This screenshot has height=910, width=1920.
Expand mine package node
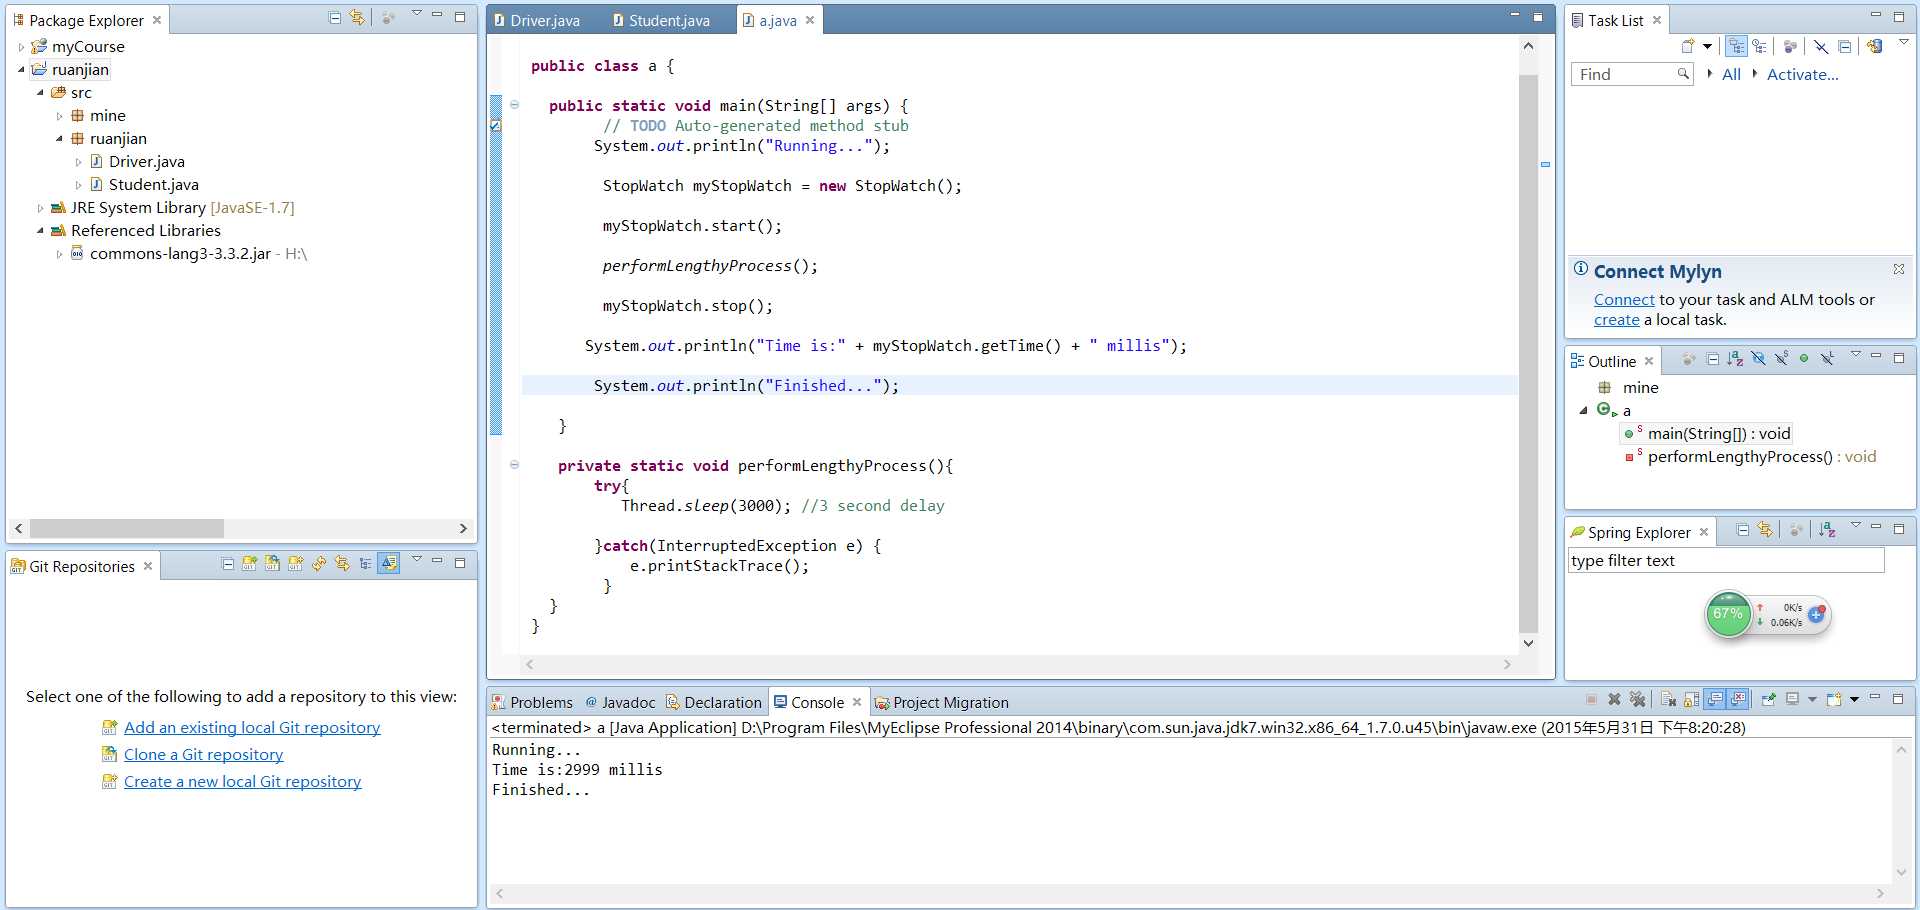pos(59,116)
